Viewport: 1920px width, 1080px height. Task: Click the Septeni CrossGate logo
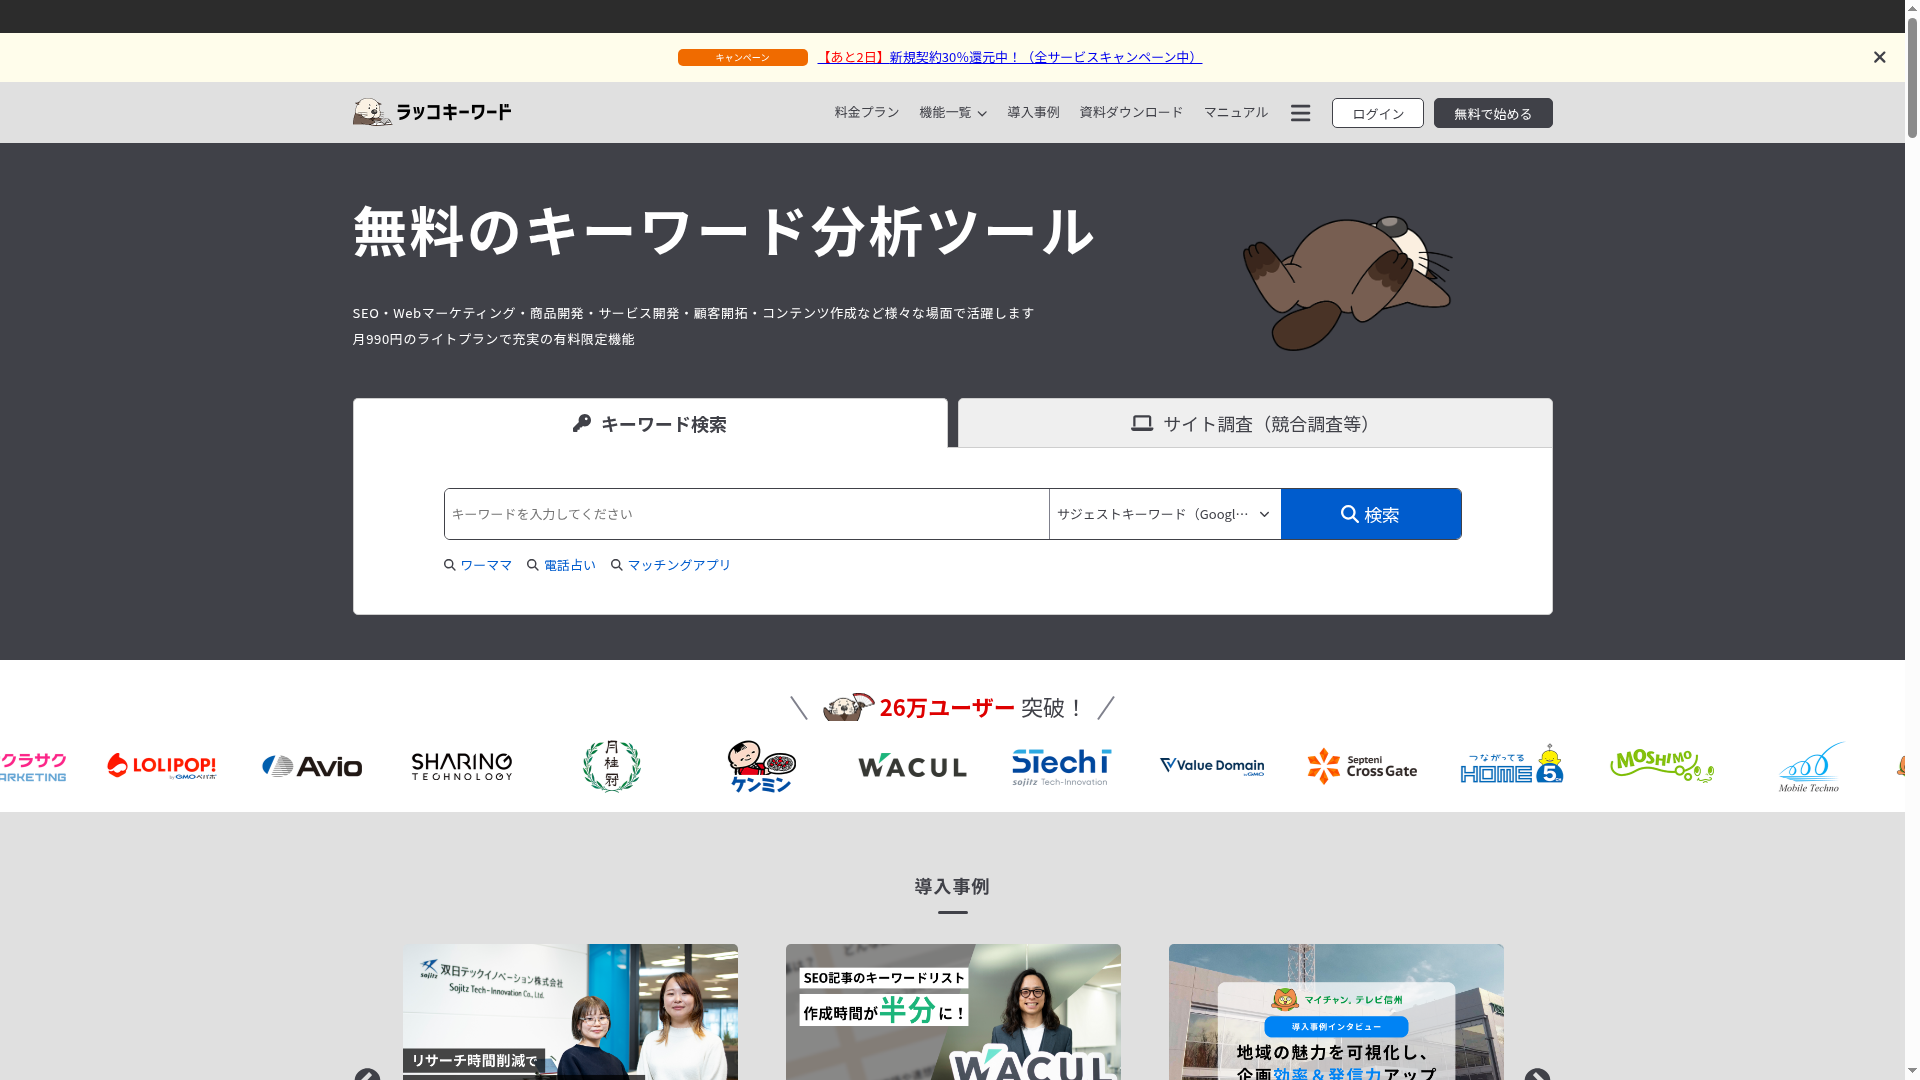1362,766
